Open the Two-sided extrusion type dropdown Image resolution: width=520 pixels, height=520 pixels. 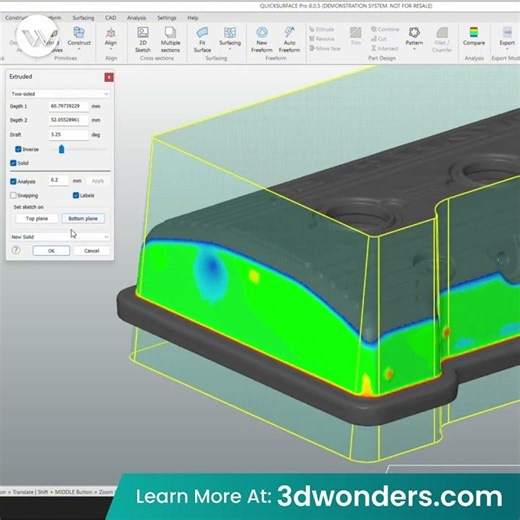pos(60,94)
